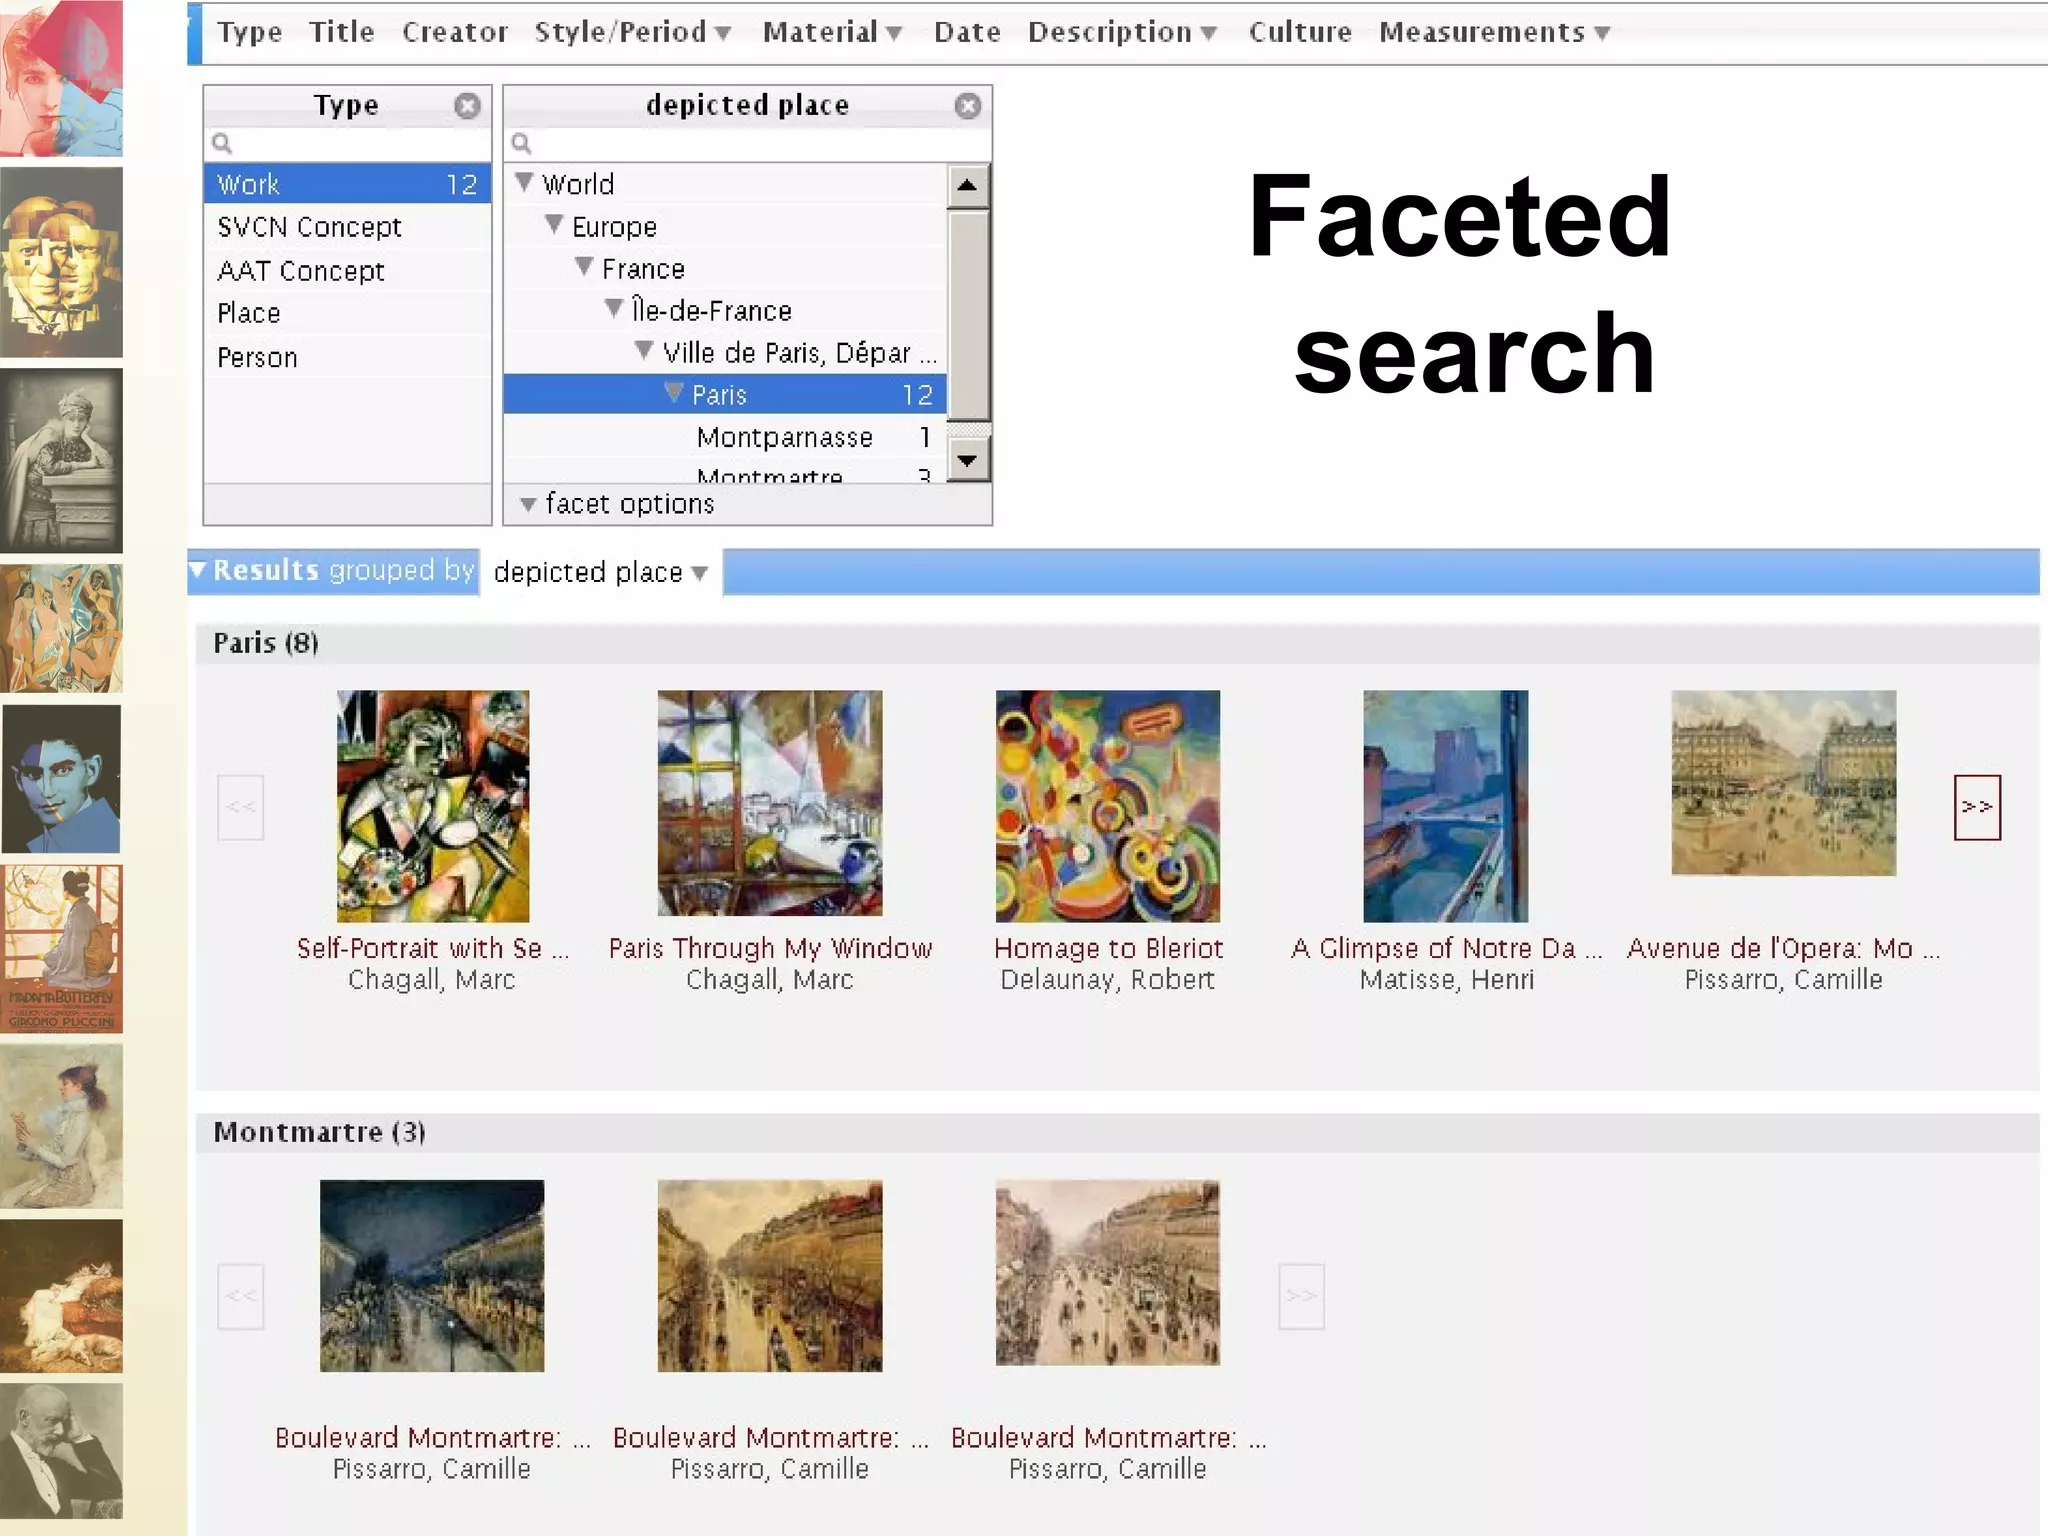Screen dimensions: 2048x1536
Task: Click A Glimpse of Notre Da... link
Action: [1446, 948]
